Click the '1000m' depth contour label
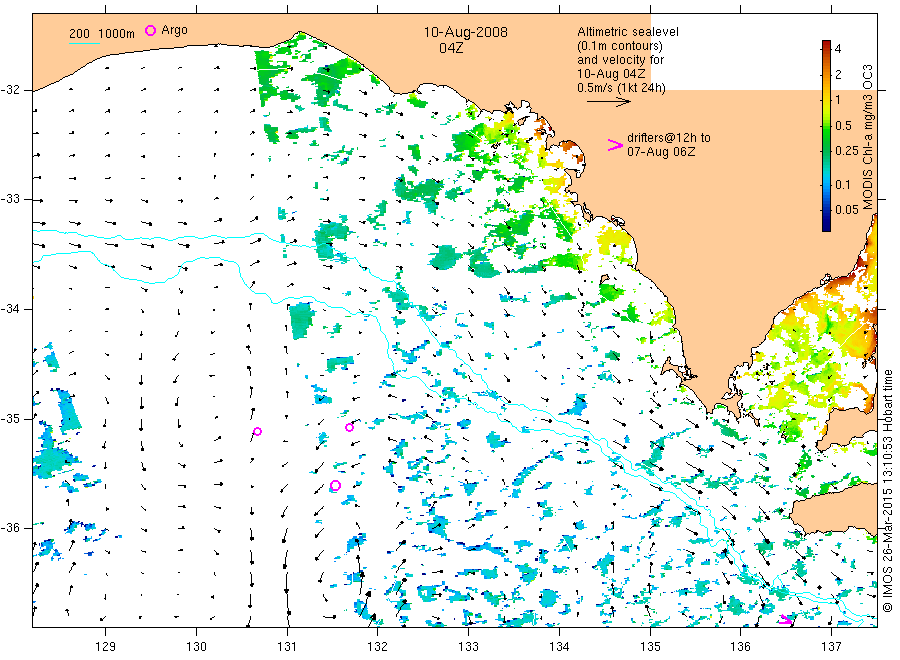The image size is (900, 660). 117,34
